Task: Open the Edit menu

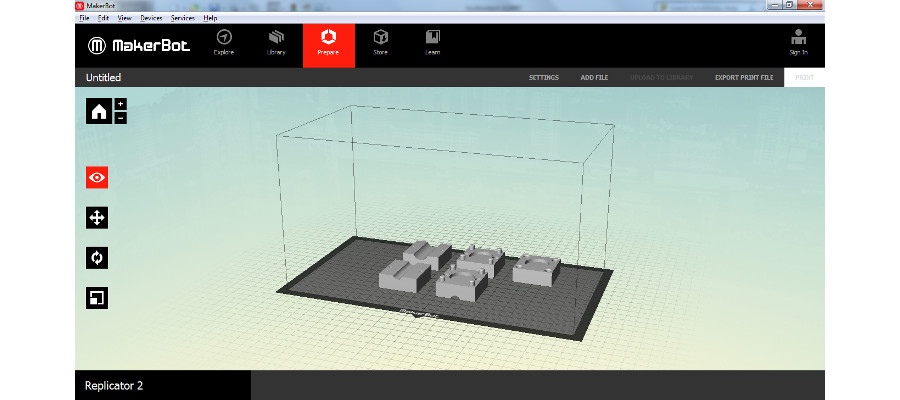Action: pos(103,18)
